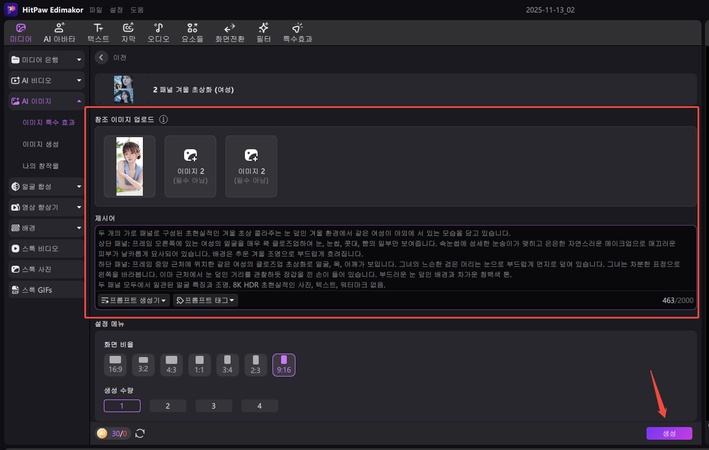Click the info icon beside 참조 이미지 업로드
Image resolution: width=709 pixels, height=450 pixels.
click(163, 119)
